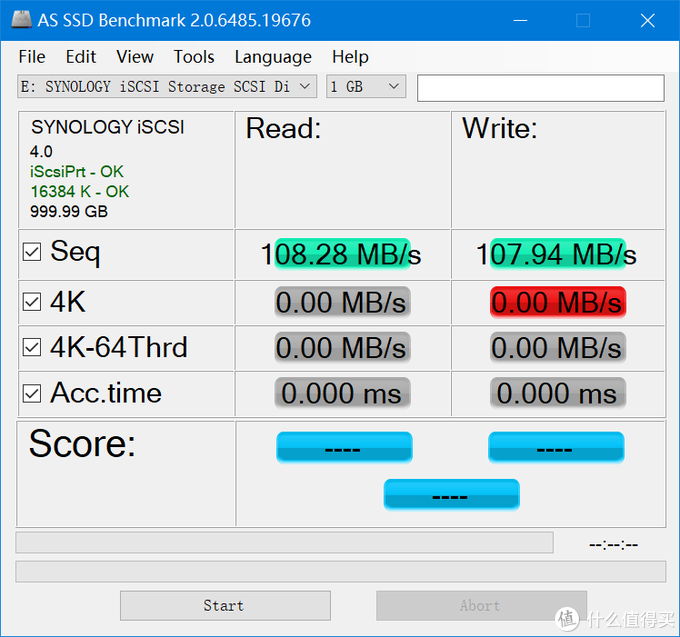Click the Seq write result 107.94 MB/s

[557, 254]
